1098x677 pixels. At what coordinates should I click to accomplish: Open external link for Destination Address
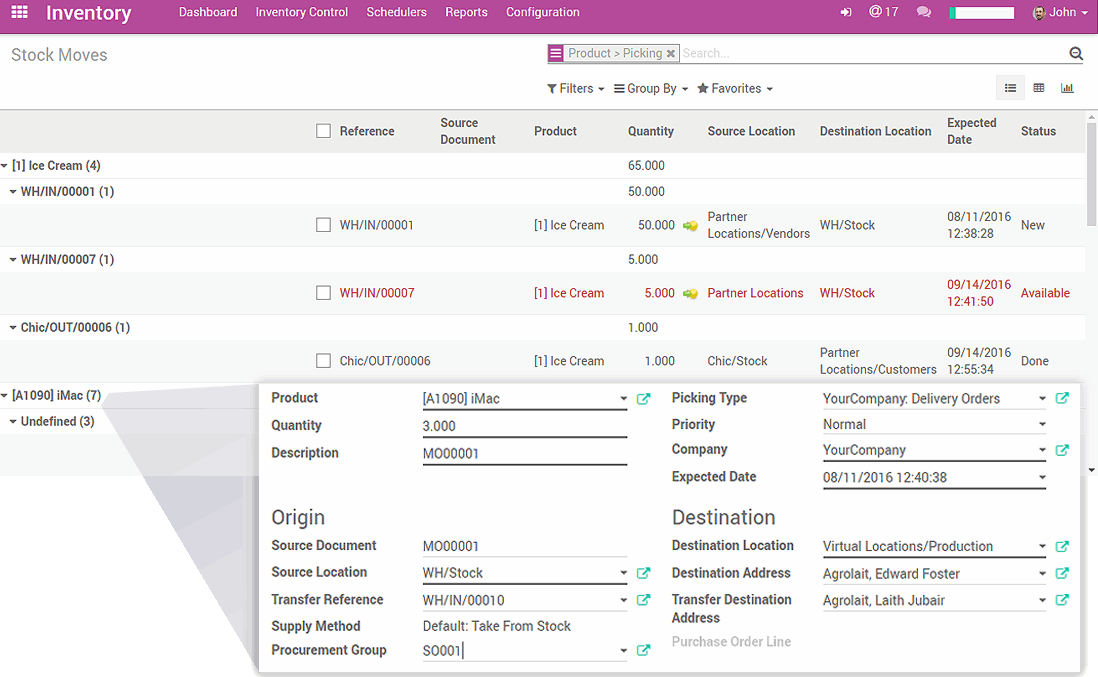[x=1062, y=573]
